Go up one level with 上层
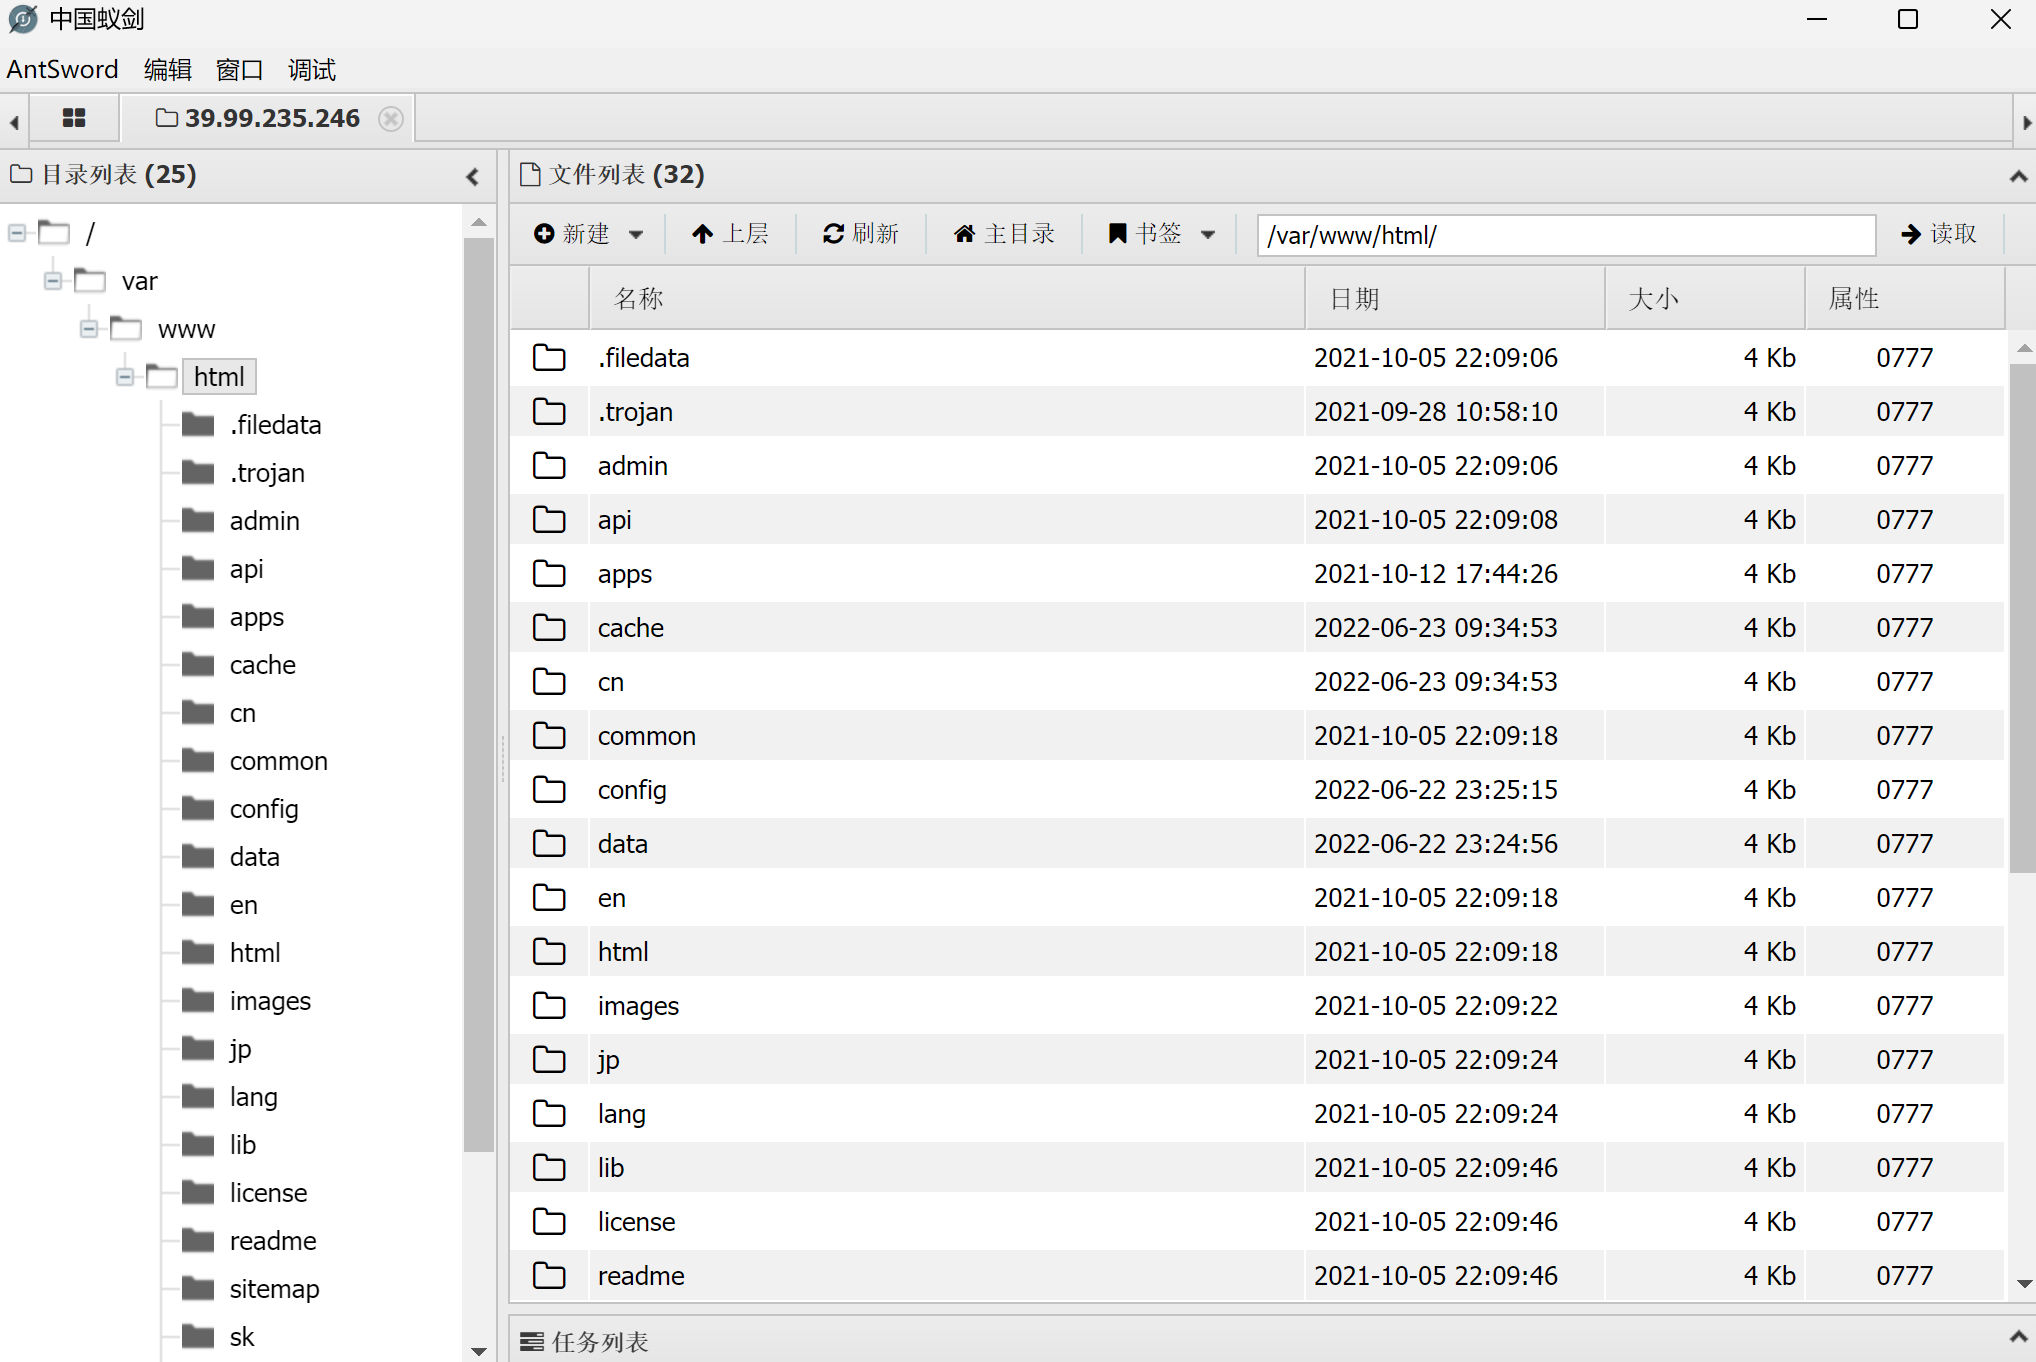 tap(730, 234)
